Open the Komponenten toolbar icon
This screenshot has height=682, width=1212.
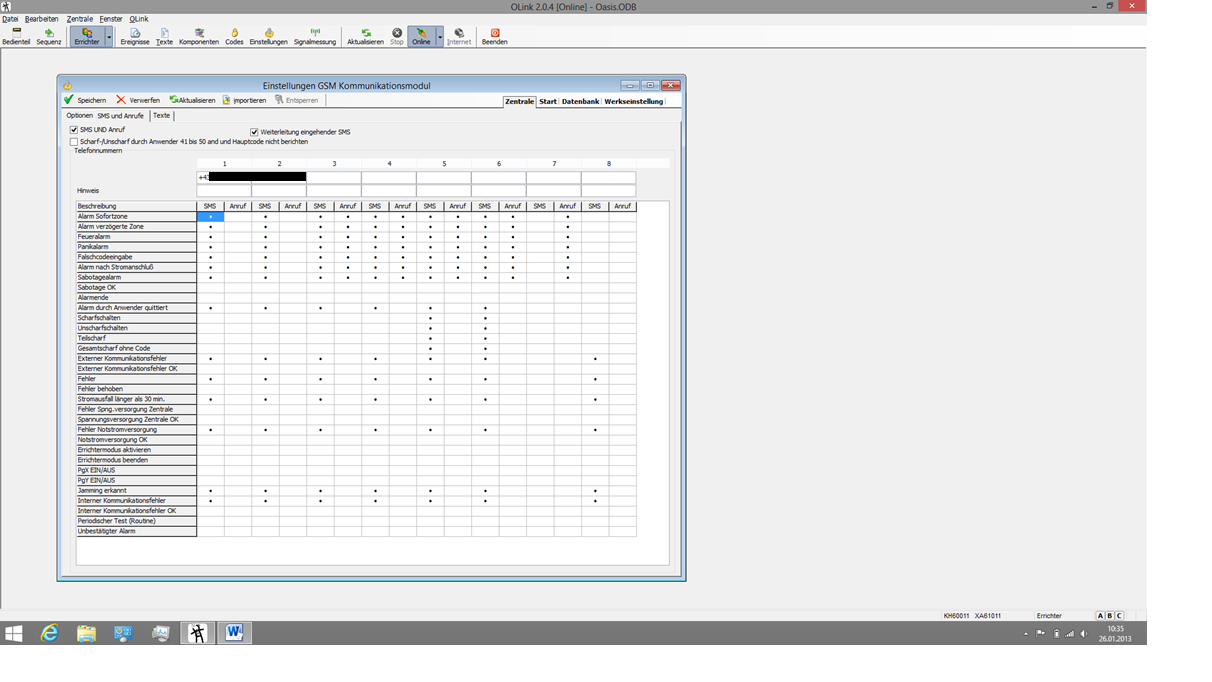(x=199, y=37)
